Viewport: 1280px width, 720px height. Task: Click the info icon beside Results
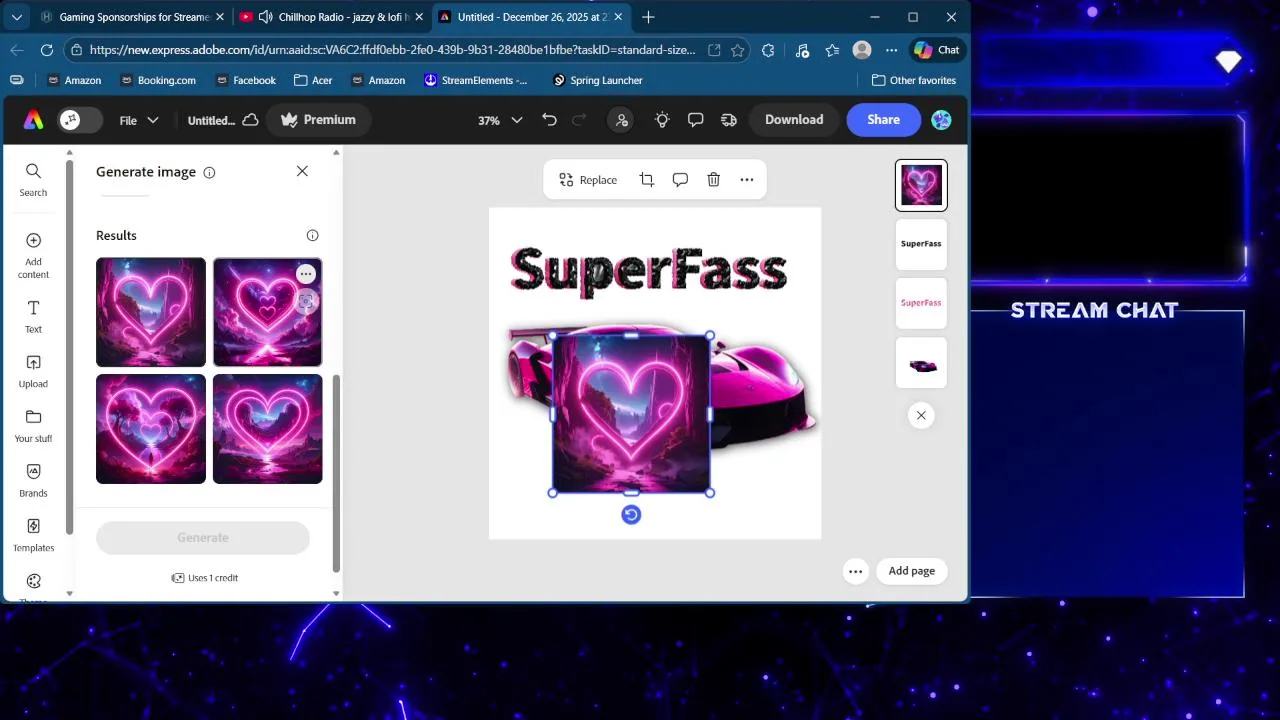click(x=312, y=235)
